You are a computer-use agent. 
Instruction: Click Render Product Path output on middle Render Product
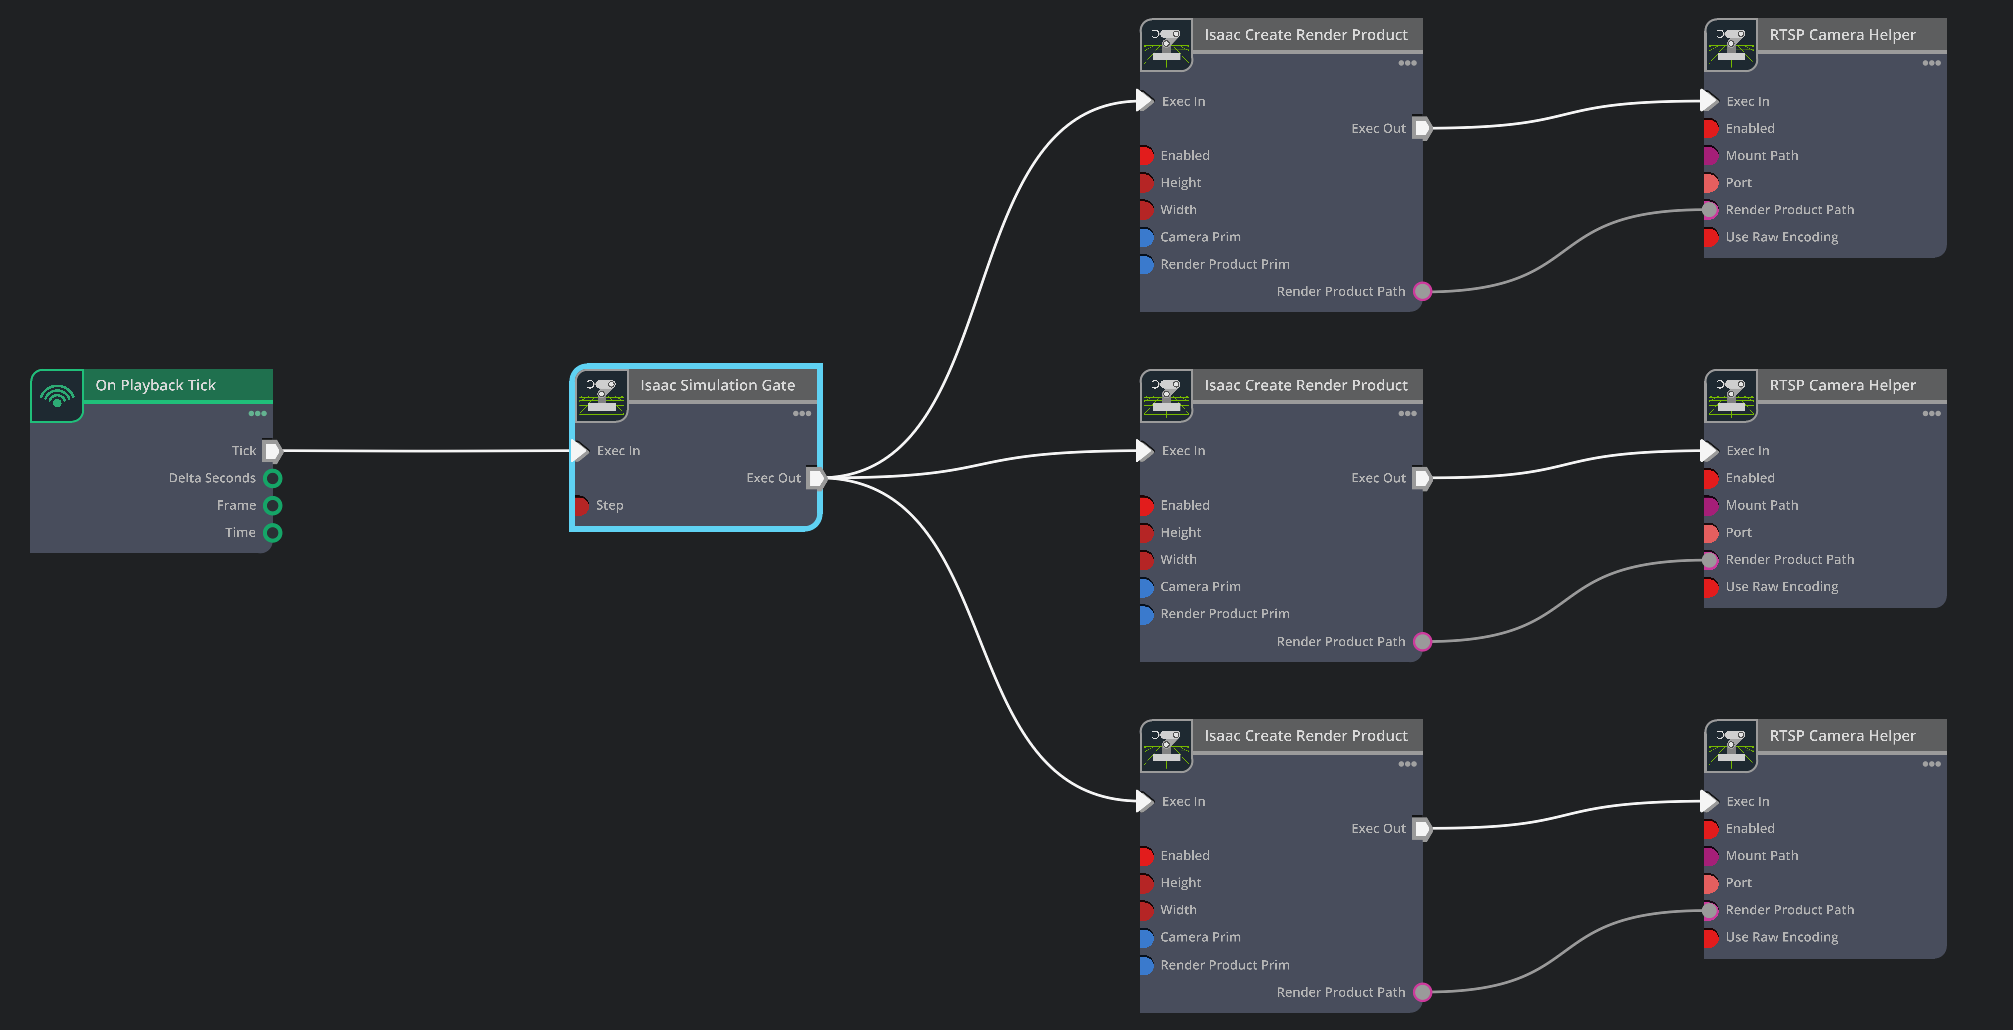[x=1422, y=642]
